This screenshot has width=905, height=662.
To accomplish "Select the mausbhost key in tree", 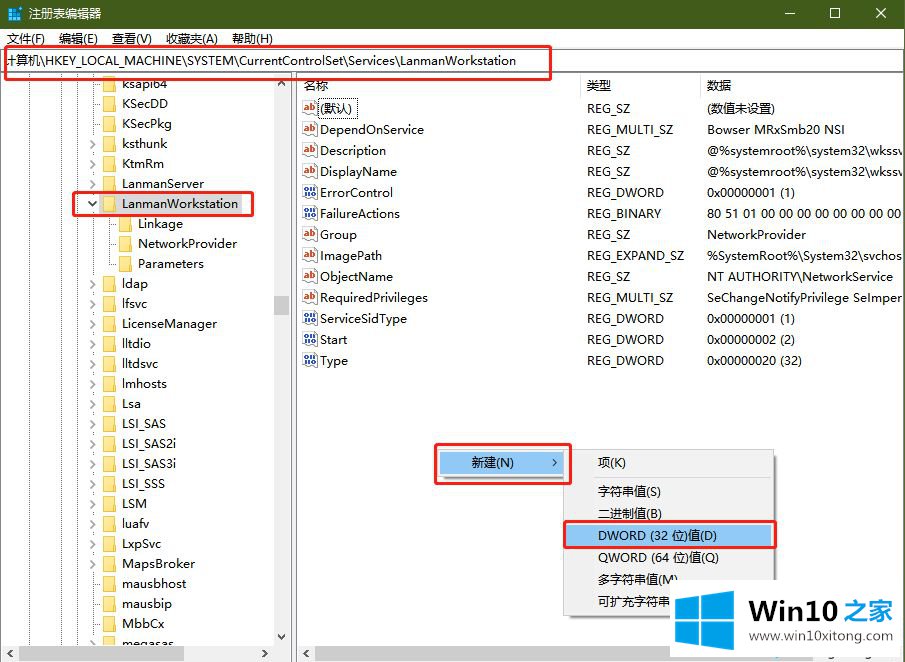I will [154, 584].
